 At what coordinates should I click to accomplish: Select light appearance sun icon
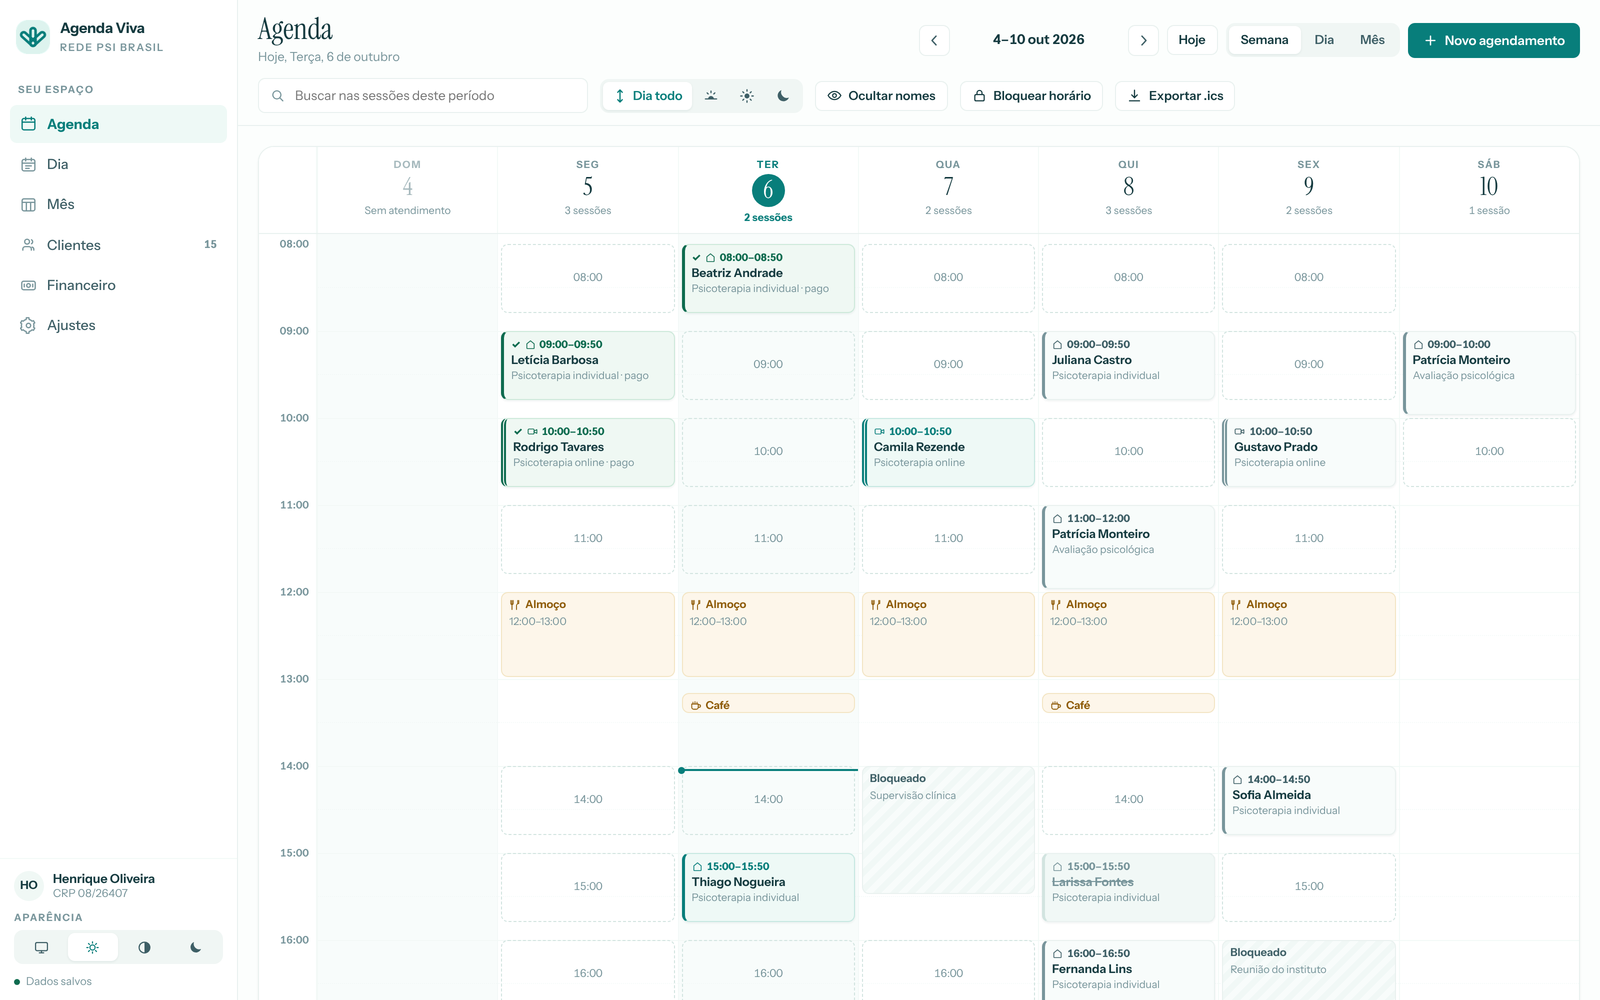[x=93, y=947]
